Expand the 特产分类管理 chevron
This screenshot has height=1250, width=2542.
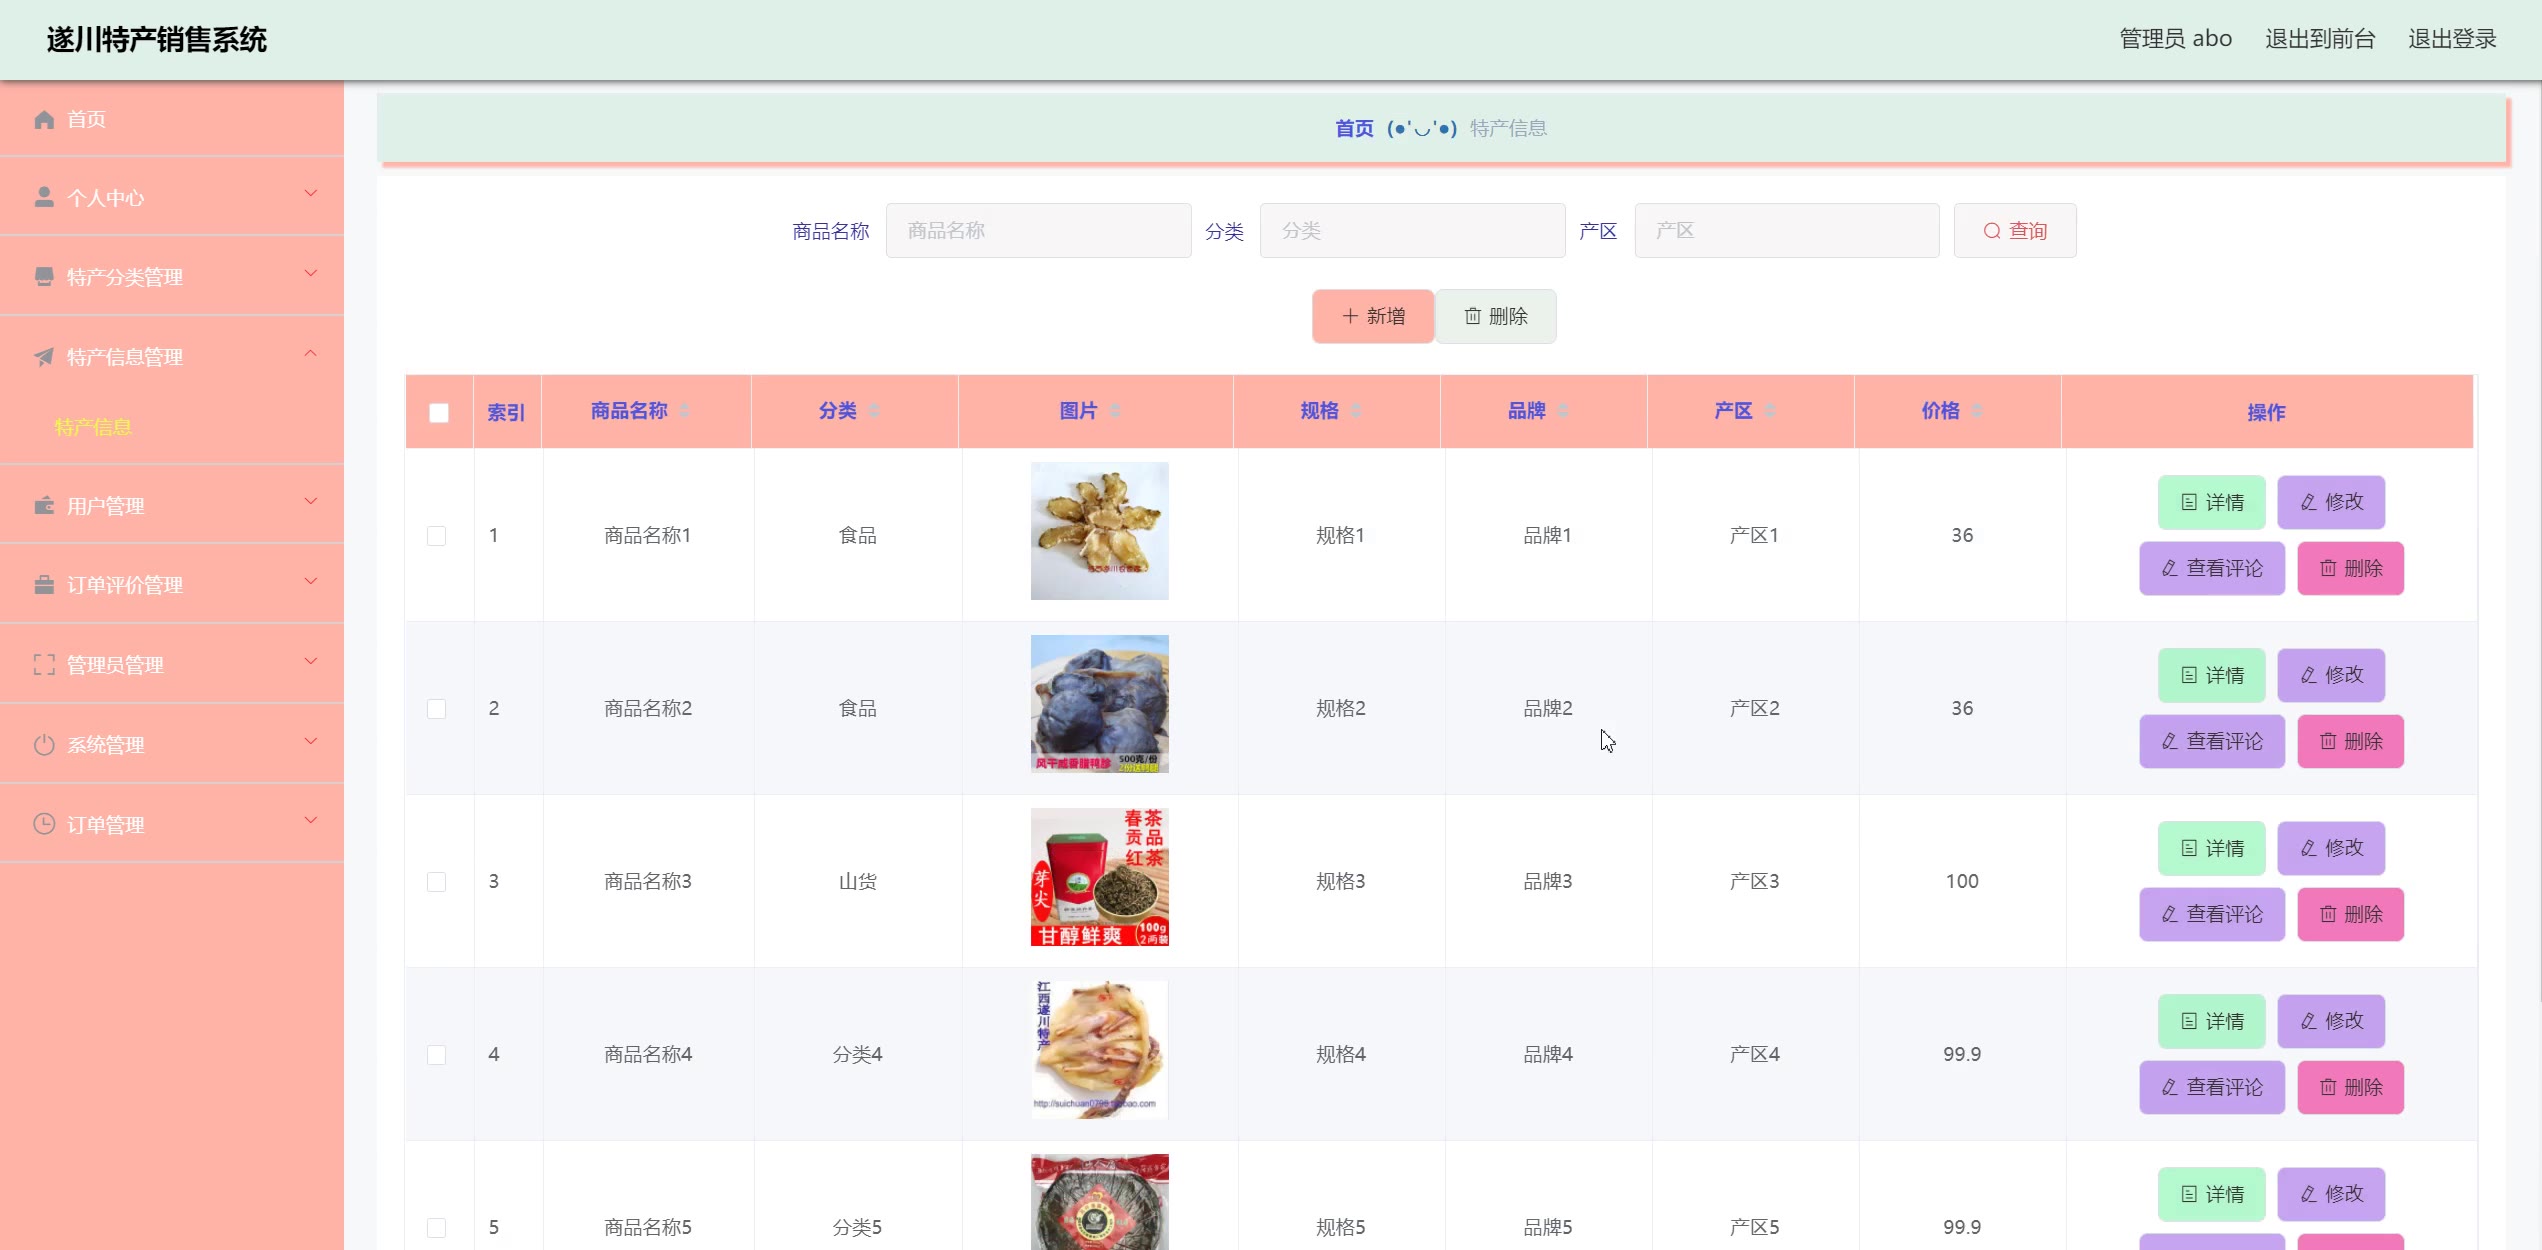pos(311,273)
